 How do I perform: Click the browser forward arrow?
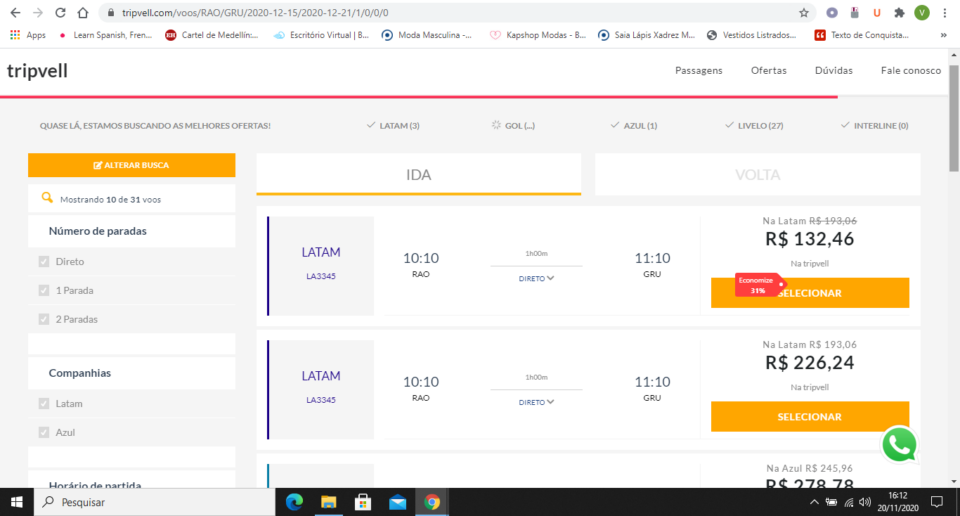37,13
